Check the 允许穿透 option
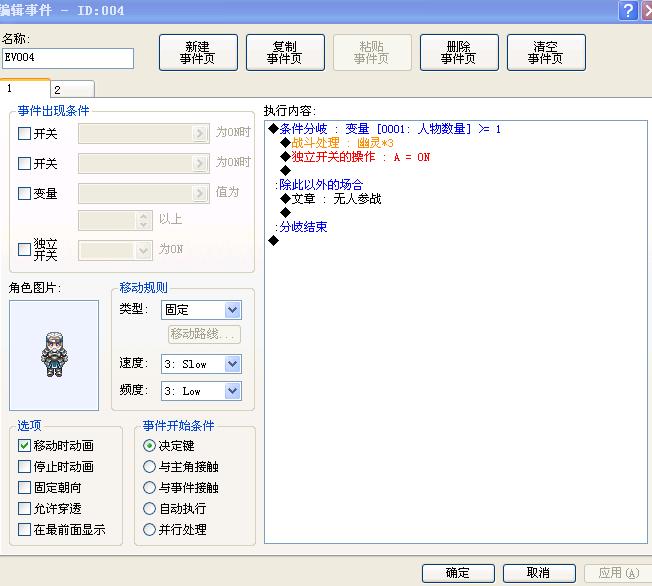 (x=24, y=508)
